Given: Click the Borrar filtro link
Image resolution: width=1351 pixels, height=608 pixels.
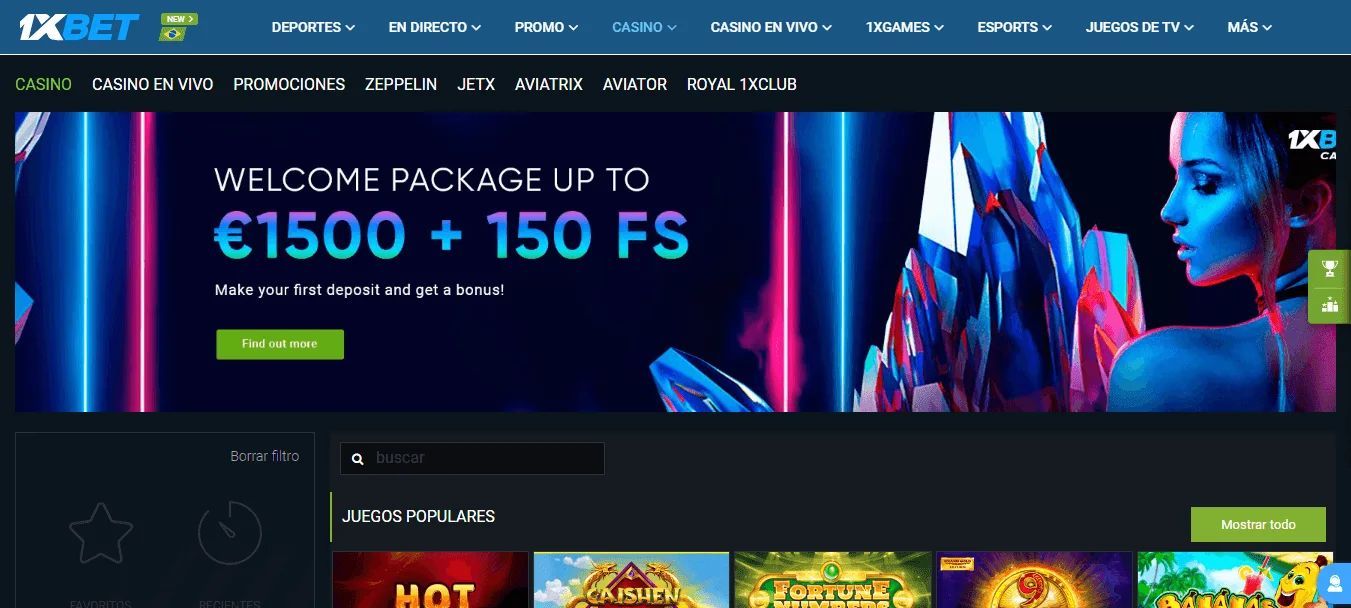Looking at the screenshot, I should [x=265, y=456].
